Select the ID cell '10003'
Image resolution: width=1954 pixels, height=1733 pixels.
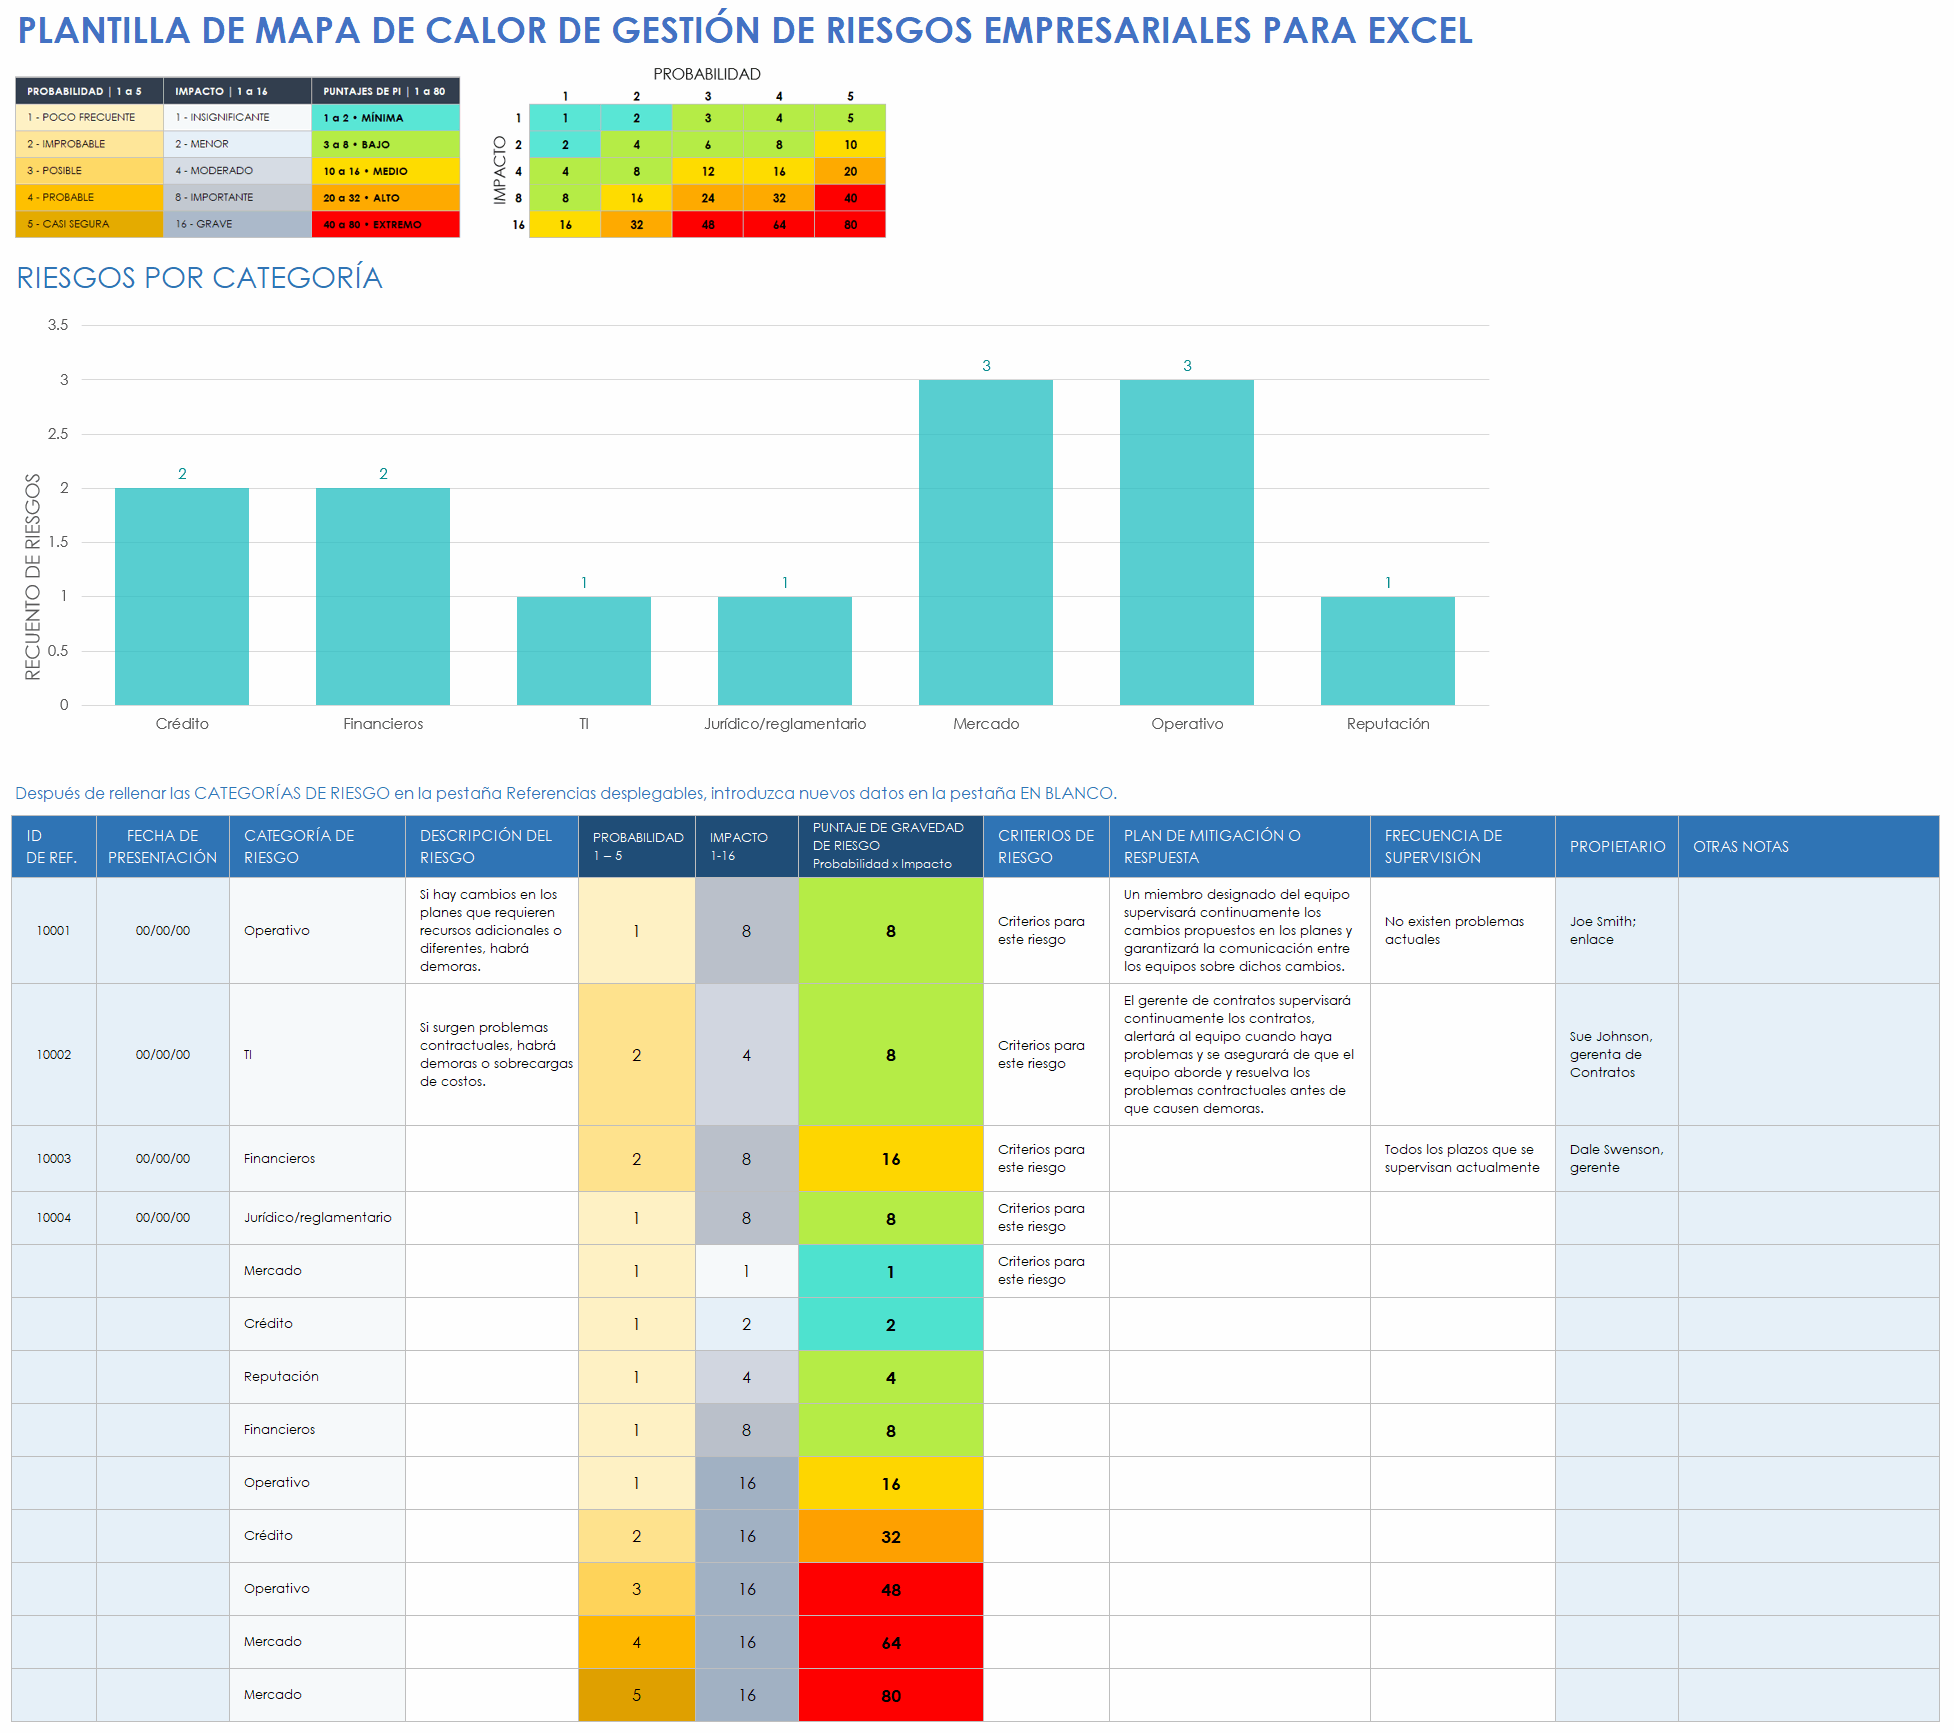click(54, 1159)
